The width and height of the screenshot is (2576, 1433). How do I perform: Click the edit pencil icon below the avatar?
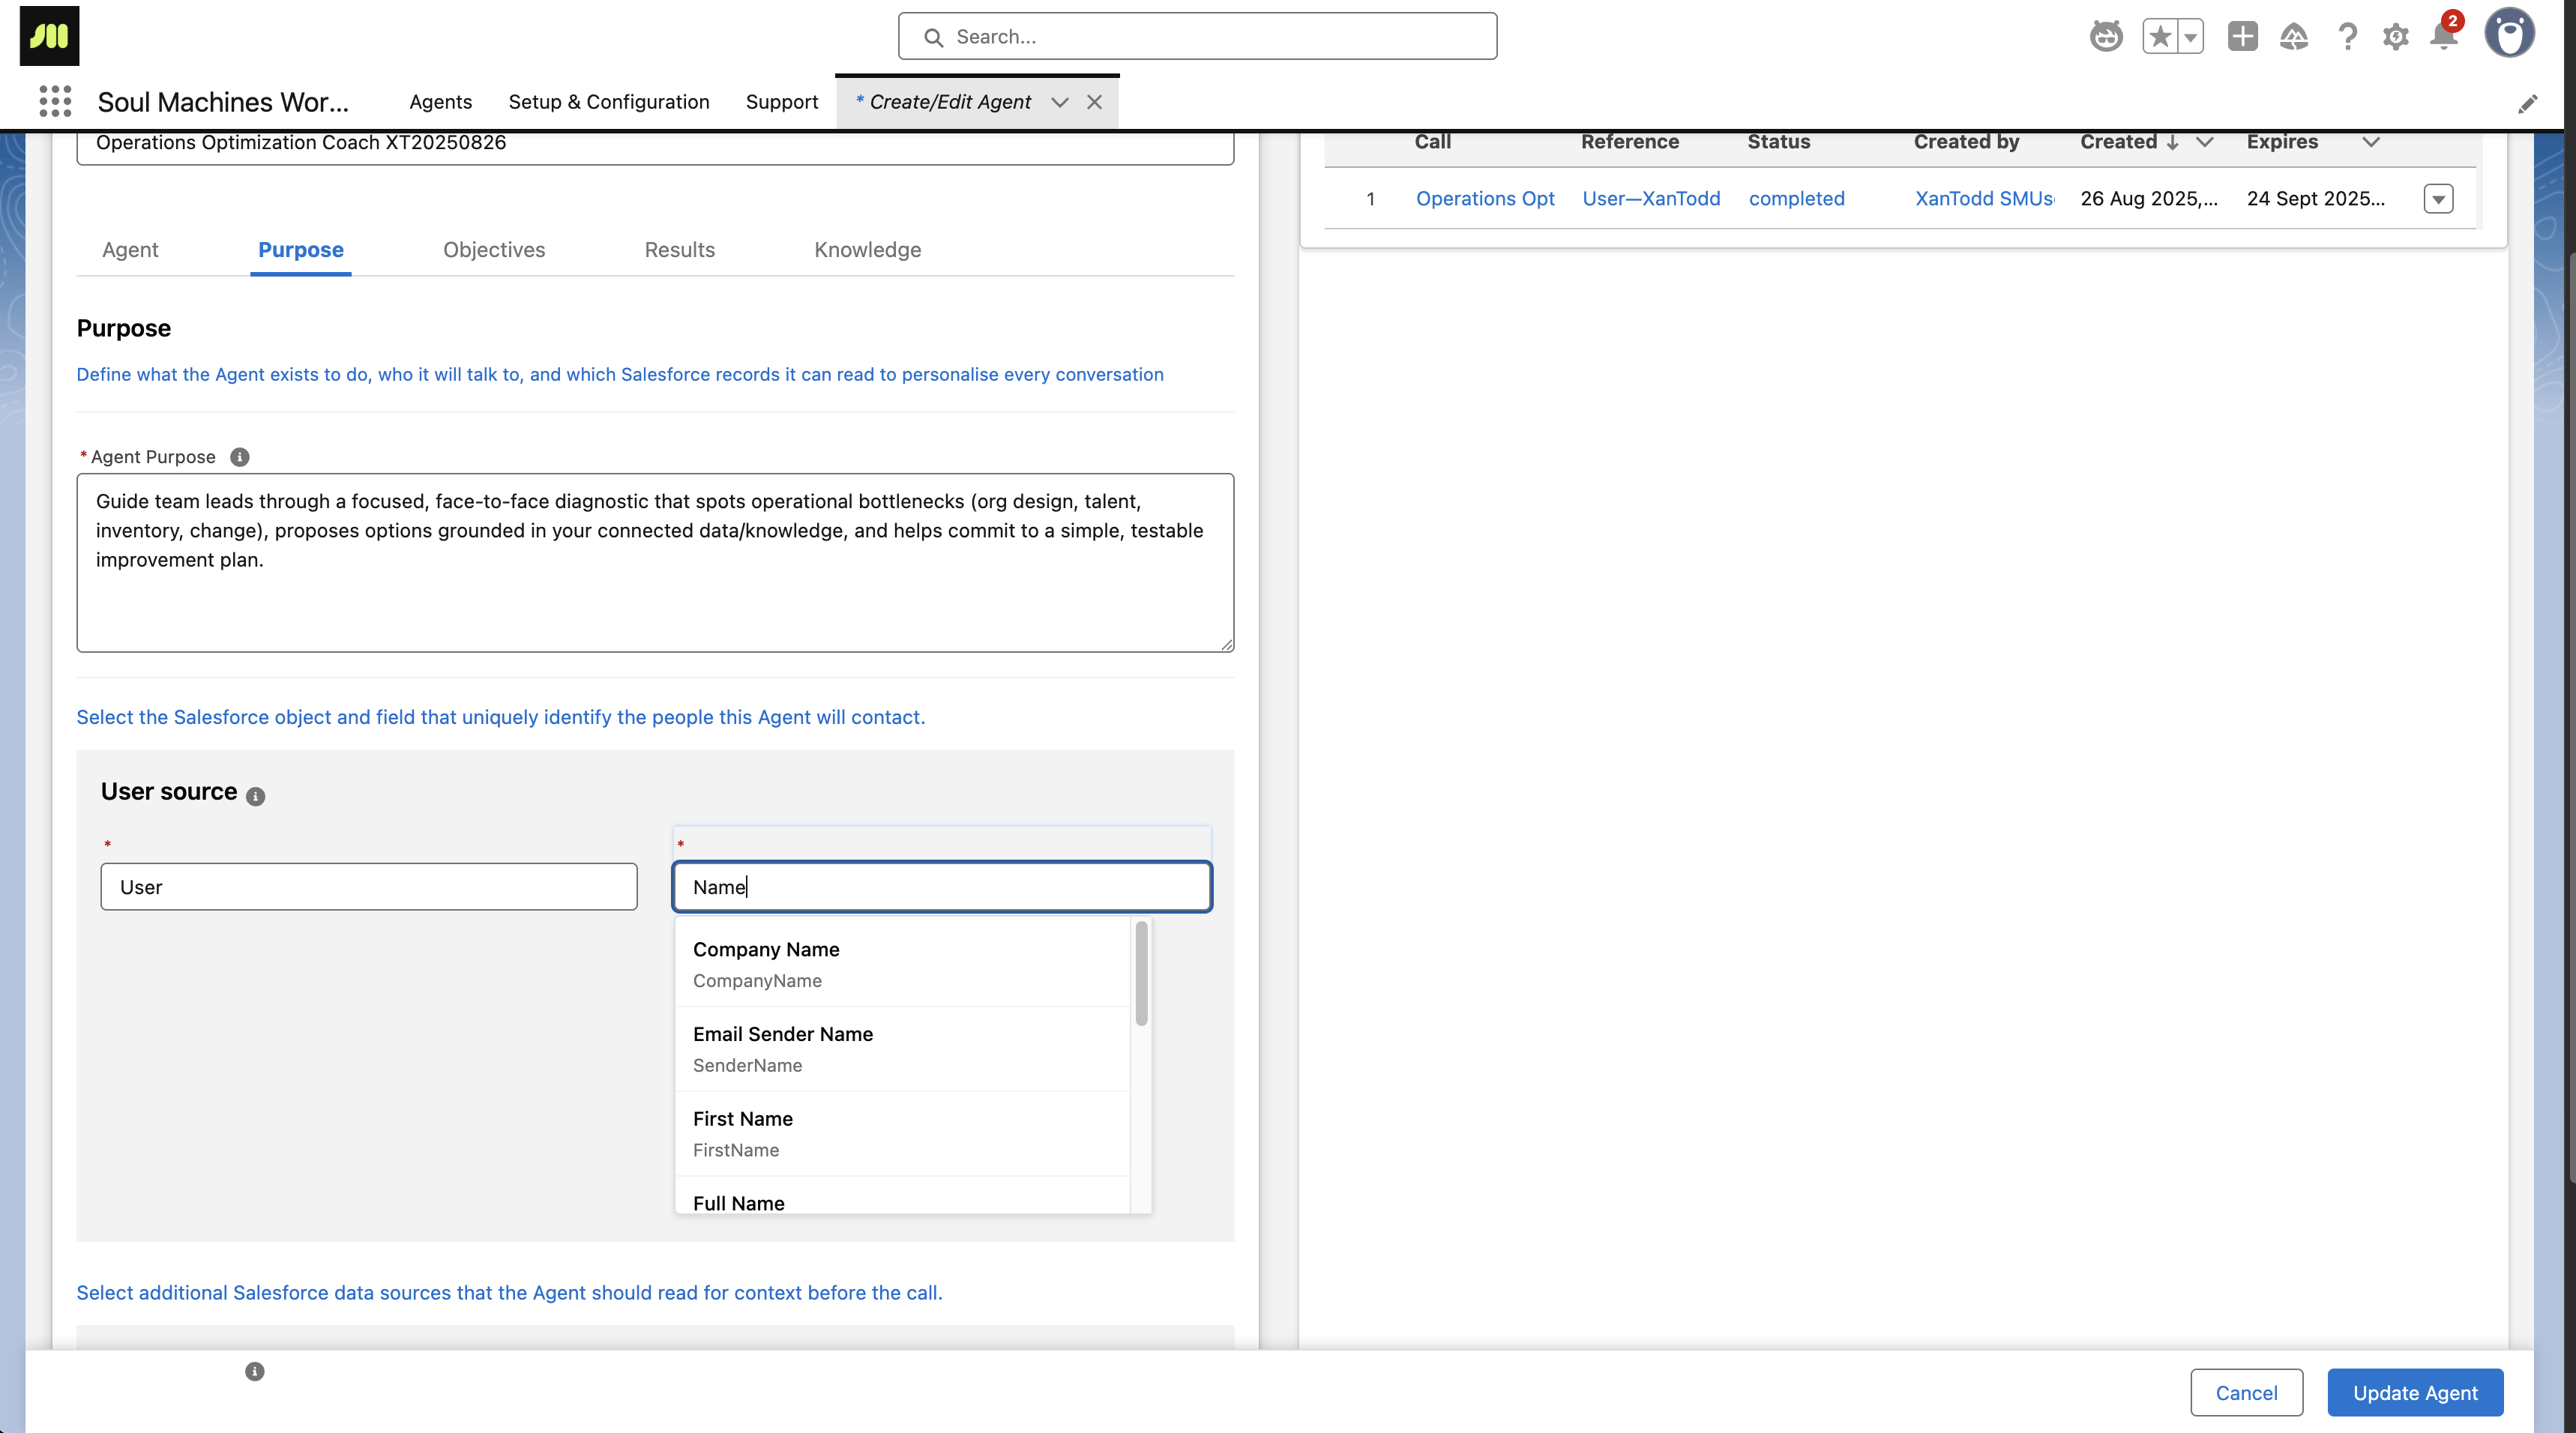[2530, 104]
